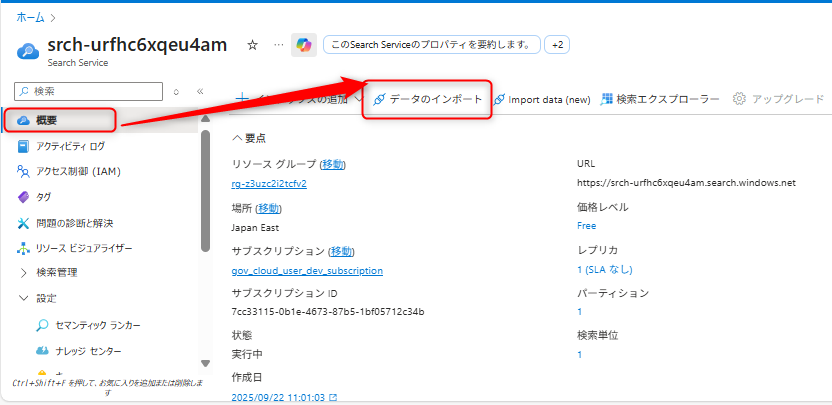Screen dimensions: 832x405
Task: Click the アクティビティ ログ book icon
Action: coord(23,146)
